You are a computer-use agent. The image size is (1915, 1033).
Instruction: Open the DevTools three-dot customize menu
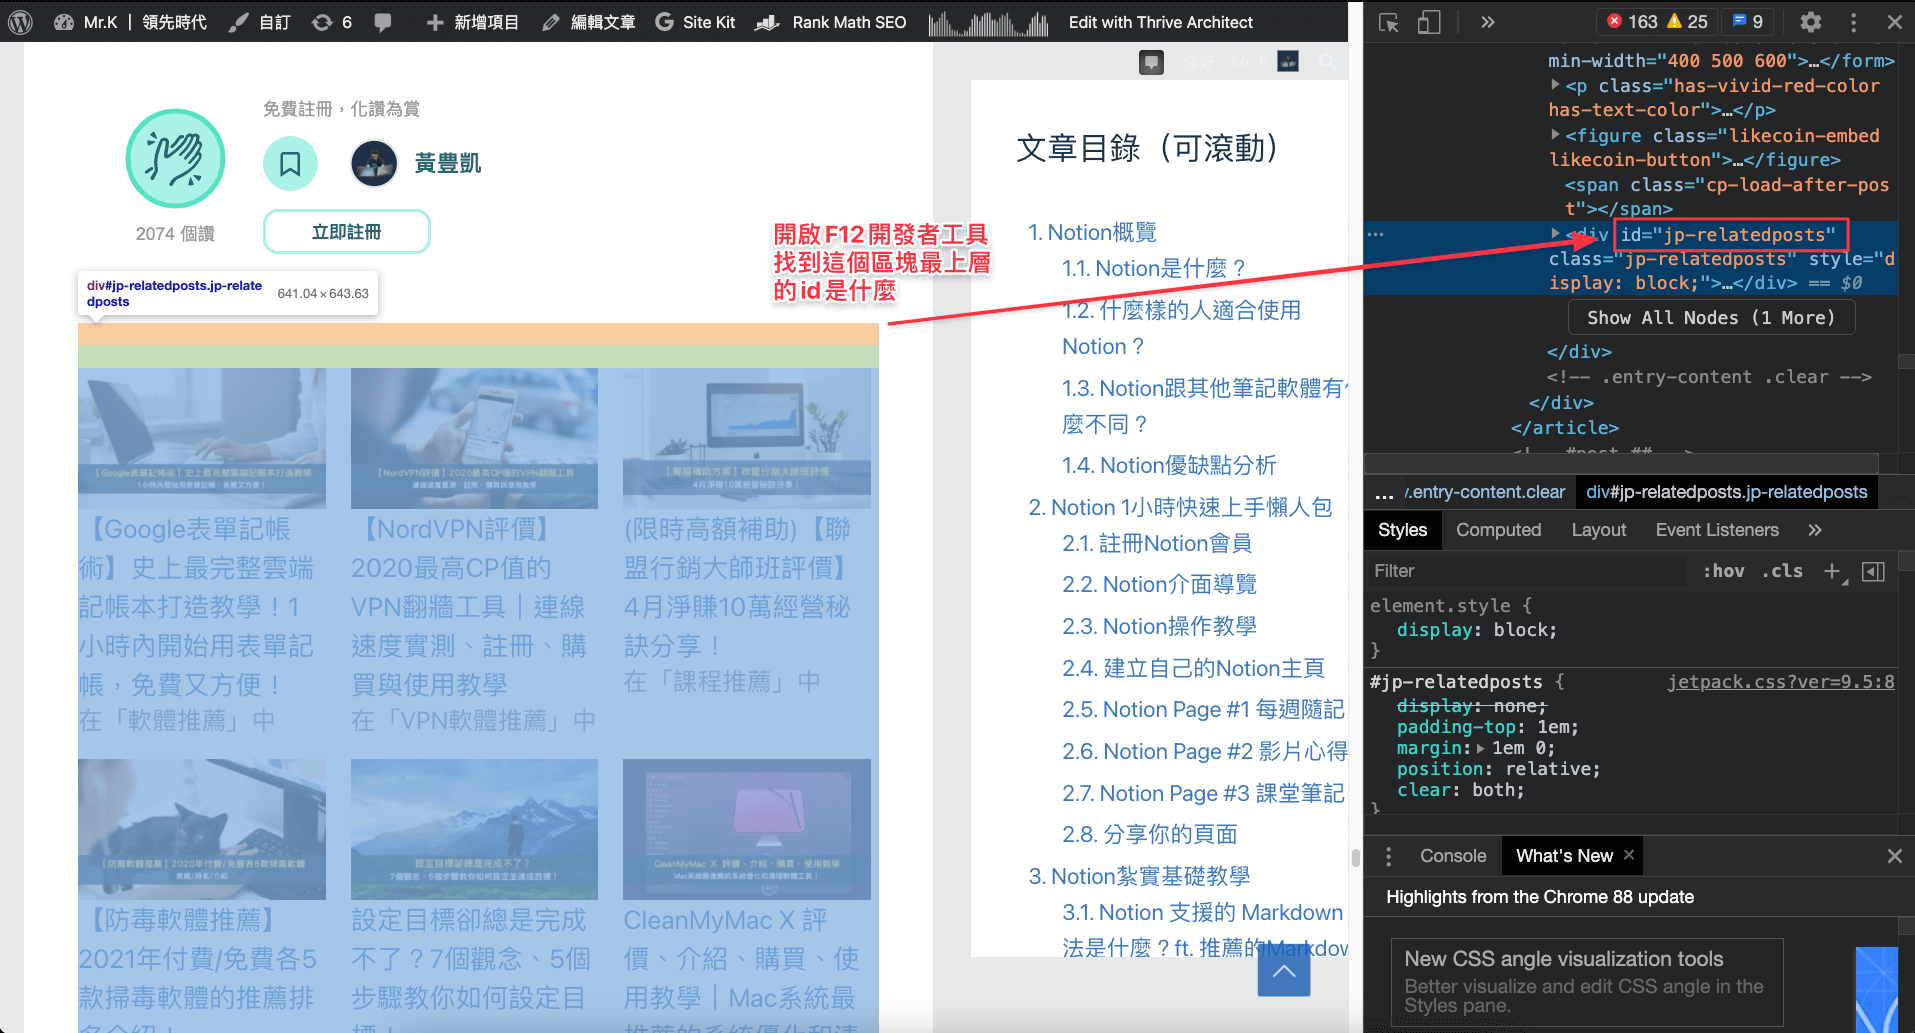[1853, 22]
